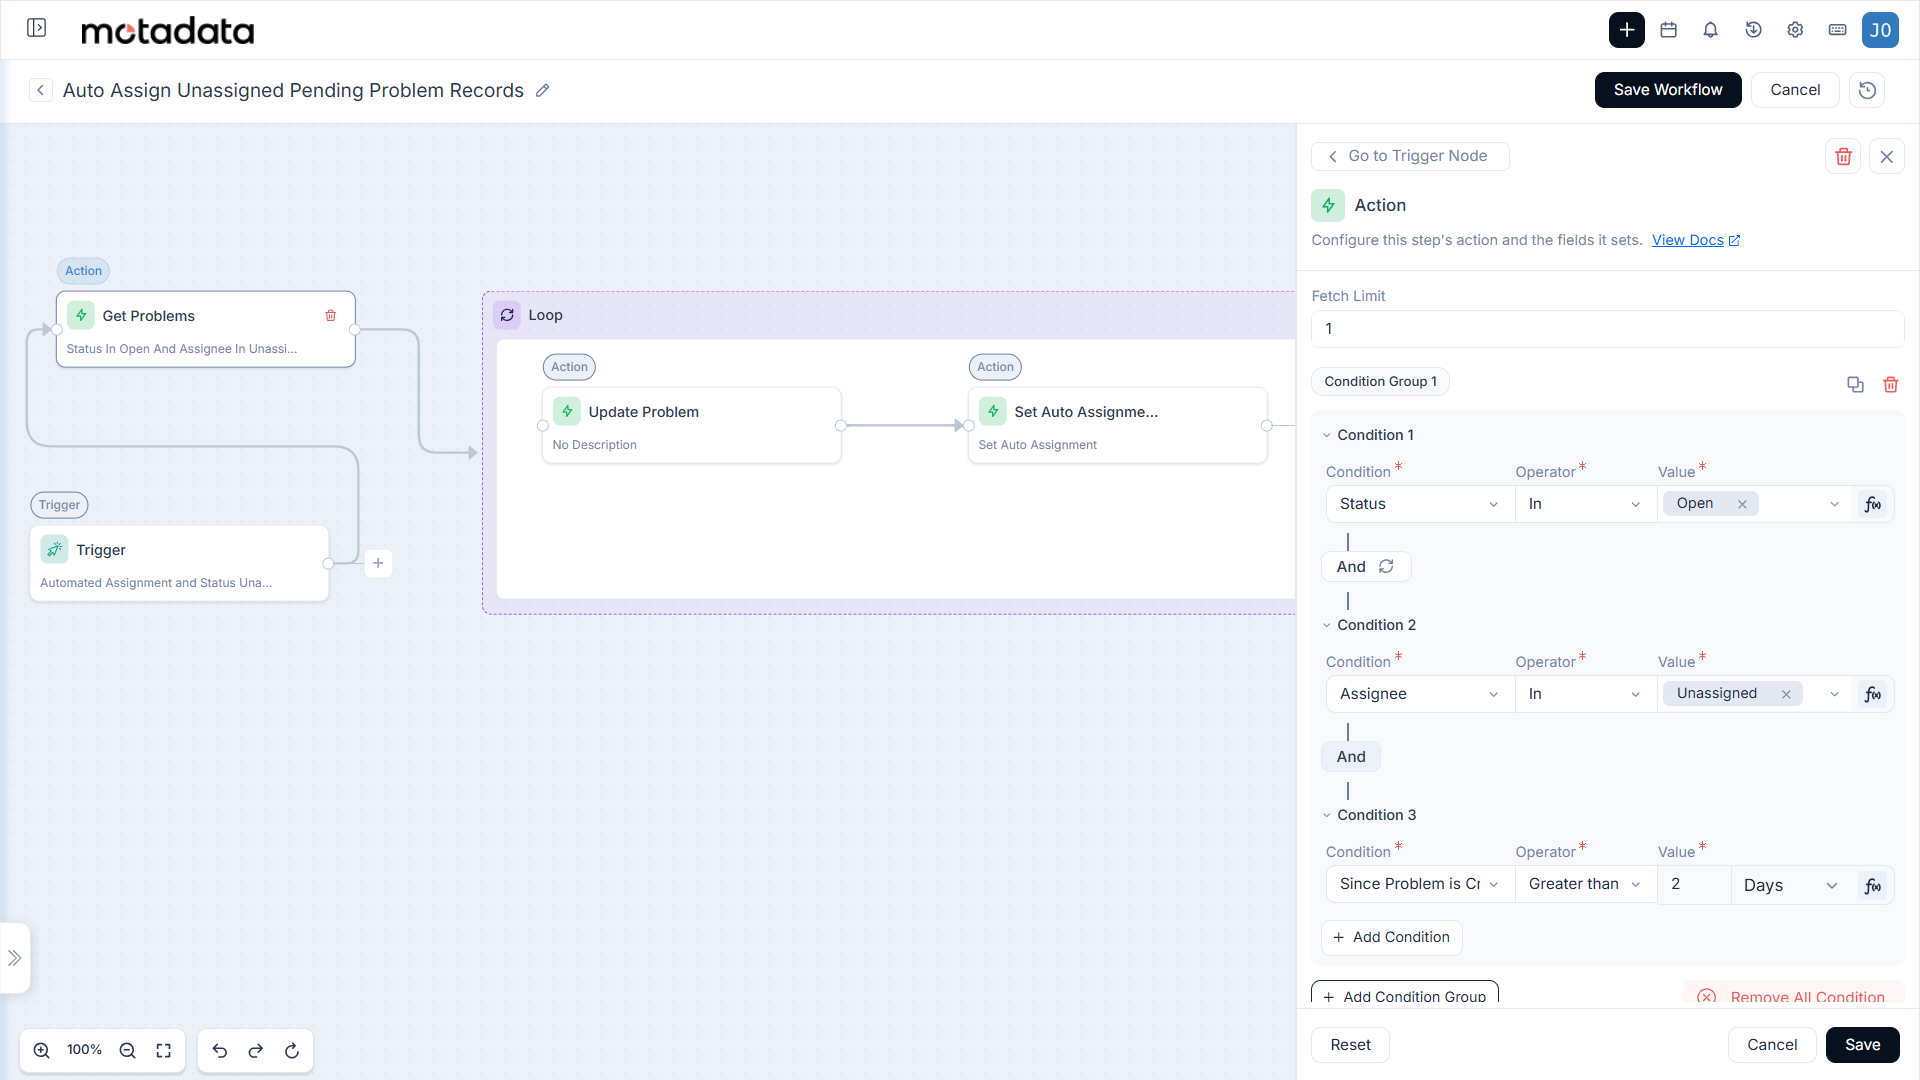1920x1080 pixels.
Task: Select the Loop container header
Action: click(890, 315)
